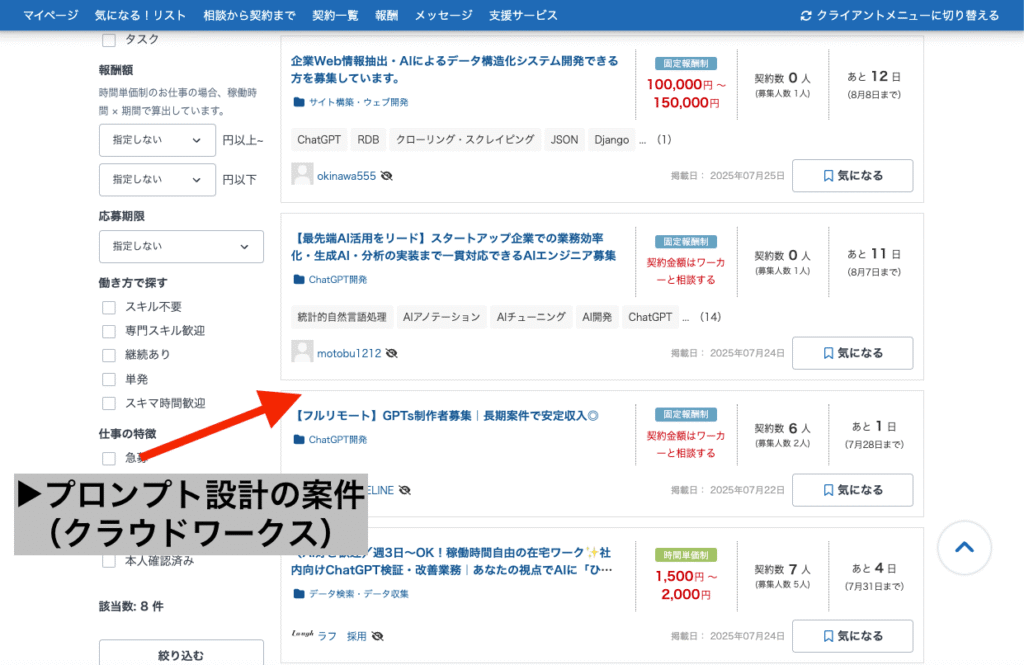This screenshot has width=1024, height=665.
Task: Open 報酬 menu item
Action: point(386,15)
